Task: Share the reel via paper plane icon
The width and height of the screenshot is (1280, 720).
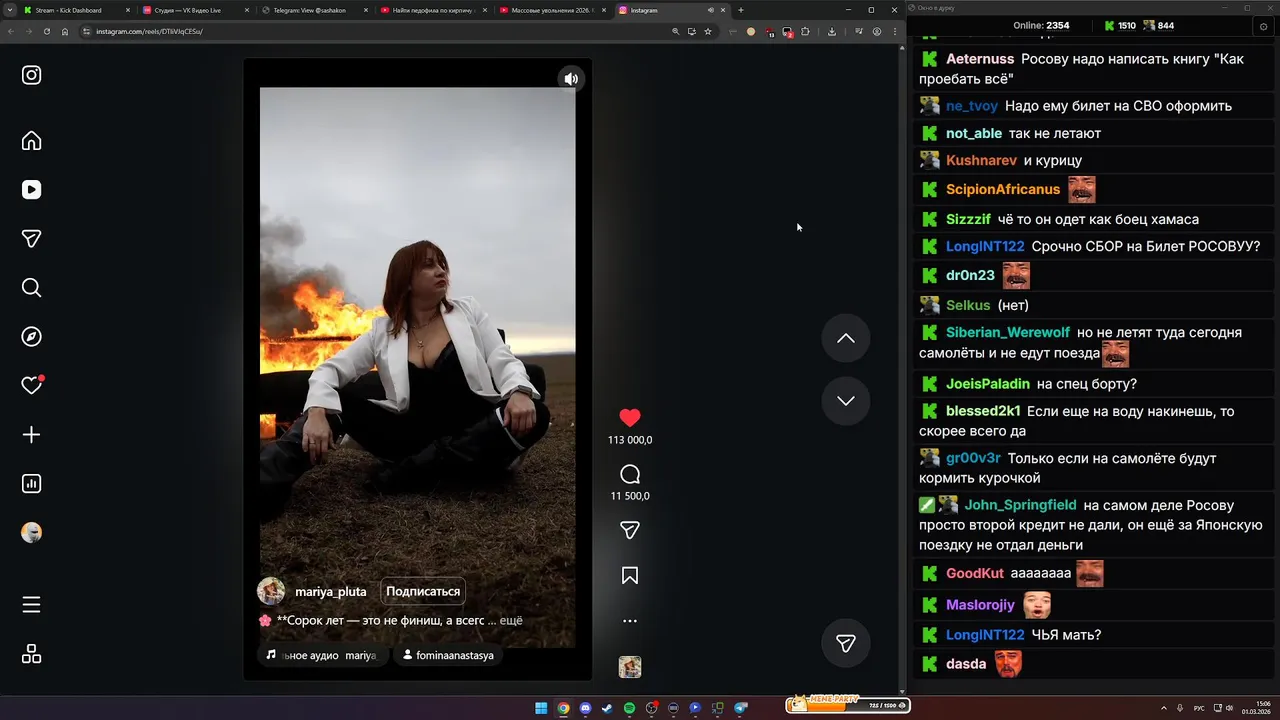Action: [x=630, y=530]
